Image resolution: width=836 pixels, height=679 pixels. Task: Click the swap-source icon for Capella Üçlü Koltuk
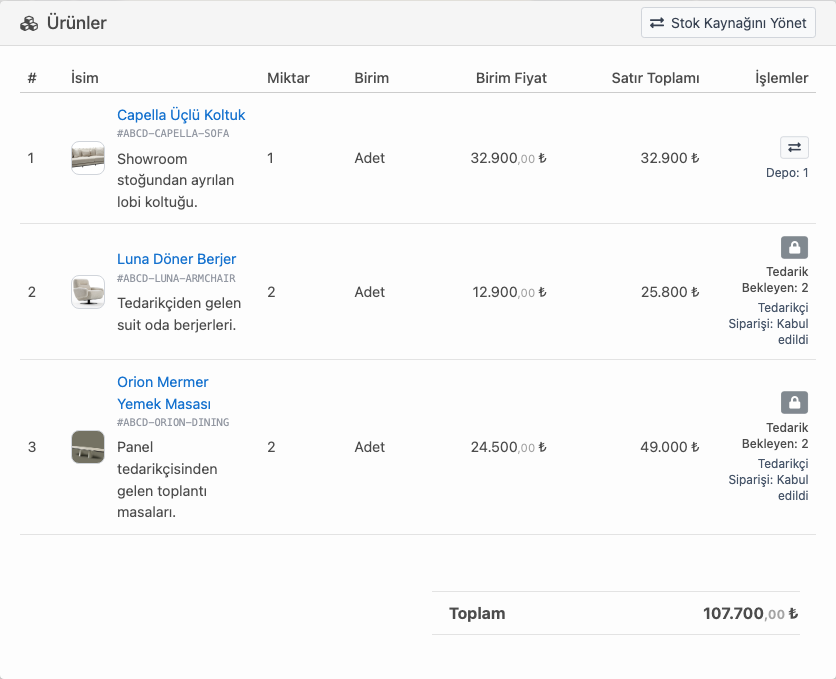point(794,148)
